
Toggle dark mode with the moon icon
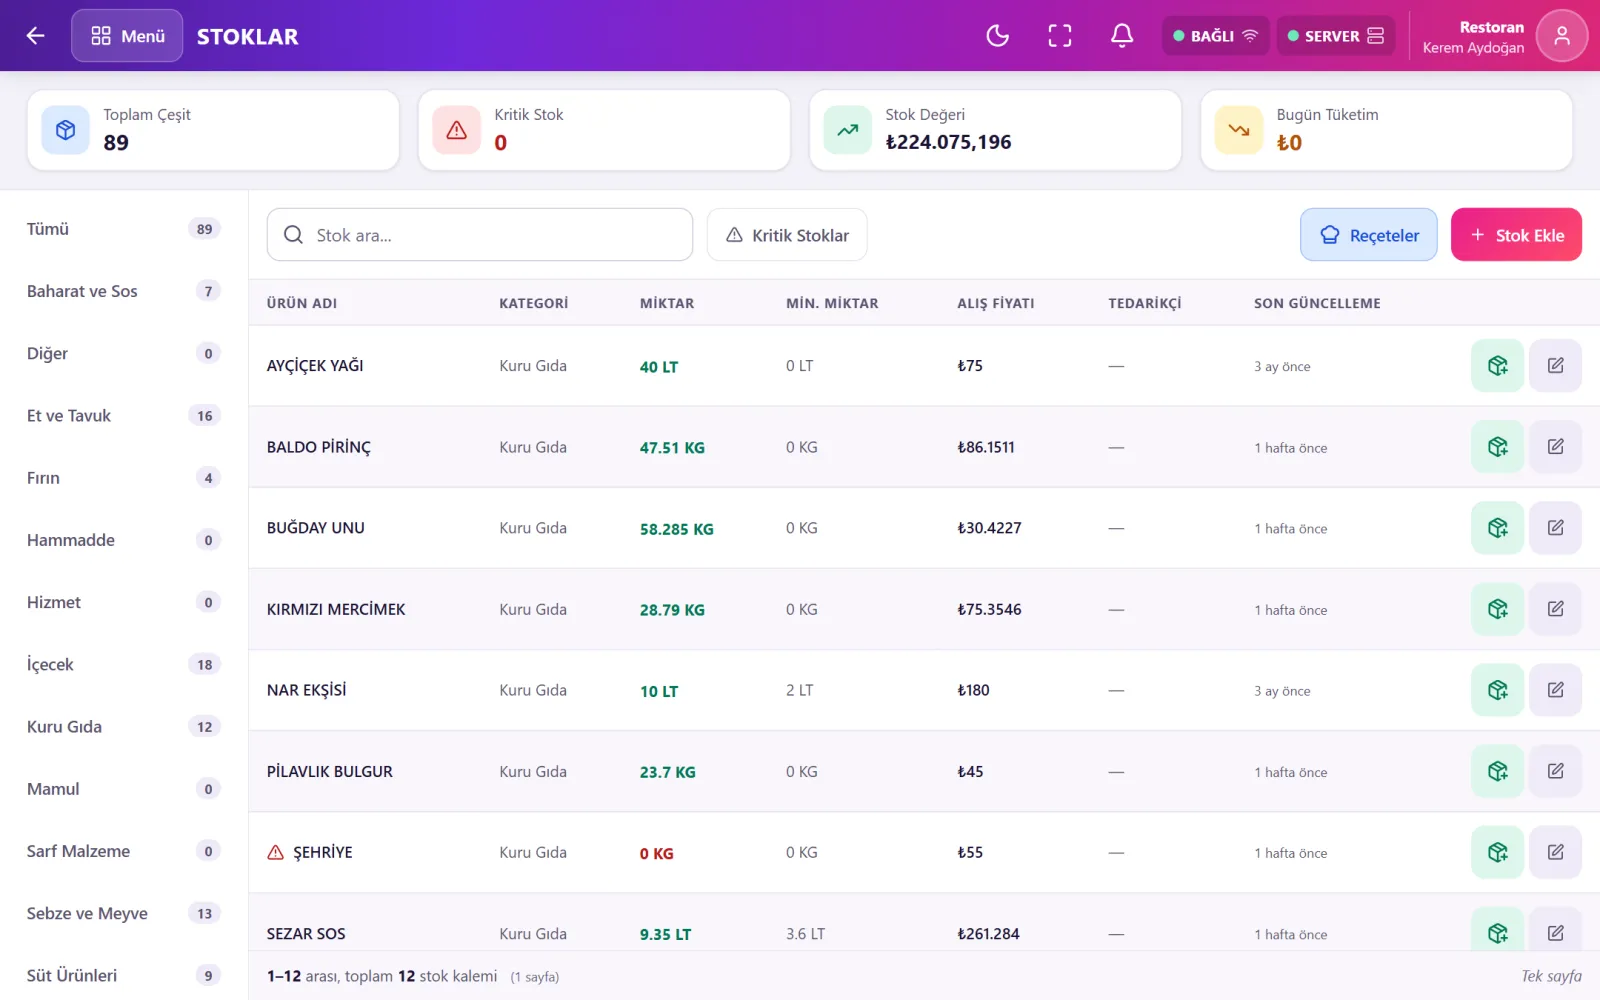point(997,36)
